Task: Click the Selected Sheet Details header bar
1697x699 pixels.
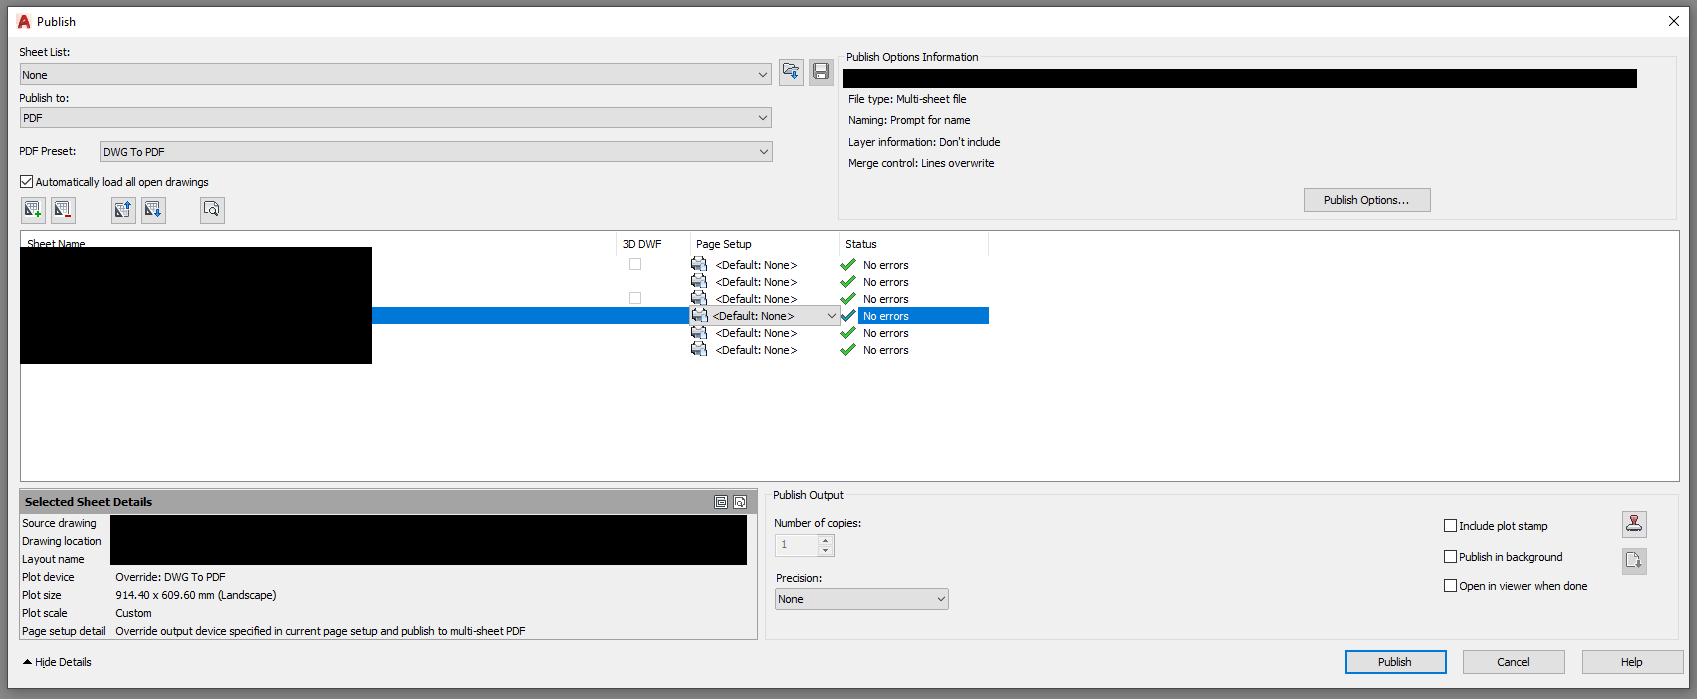Action: coord(388,502)
